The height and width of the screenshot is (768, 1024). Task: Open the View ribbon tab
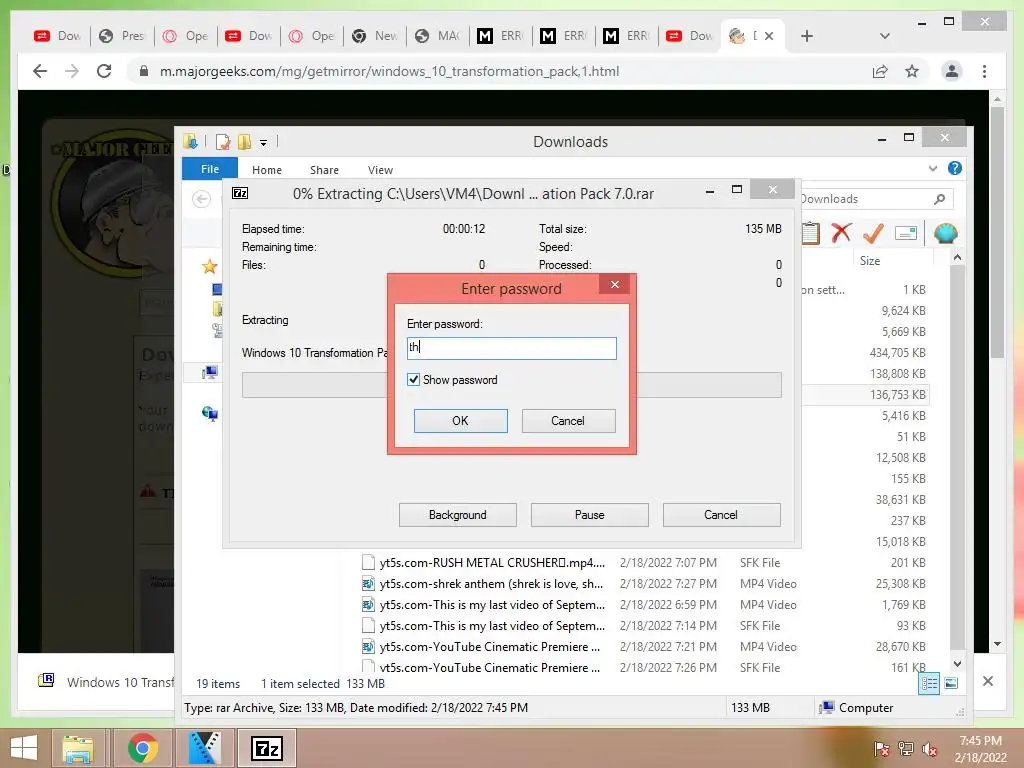tap(380, 170)
